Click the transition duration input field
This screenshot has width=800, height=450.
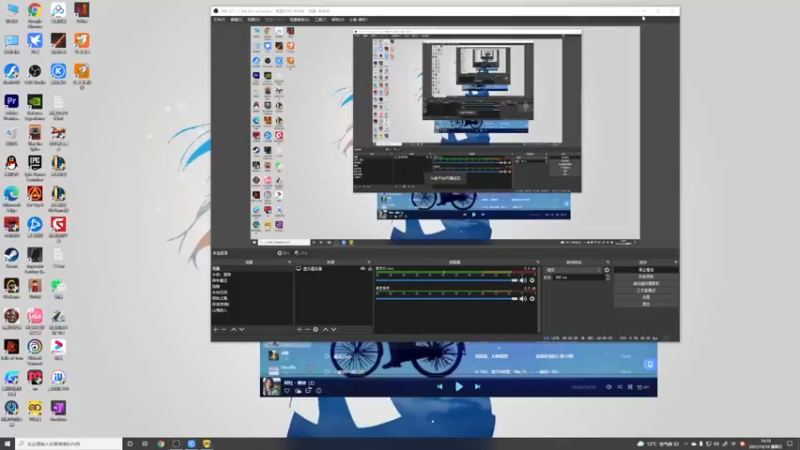click(x=579, y=277)
